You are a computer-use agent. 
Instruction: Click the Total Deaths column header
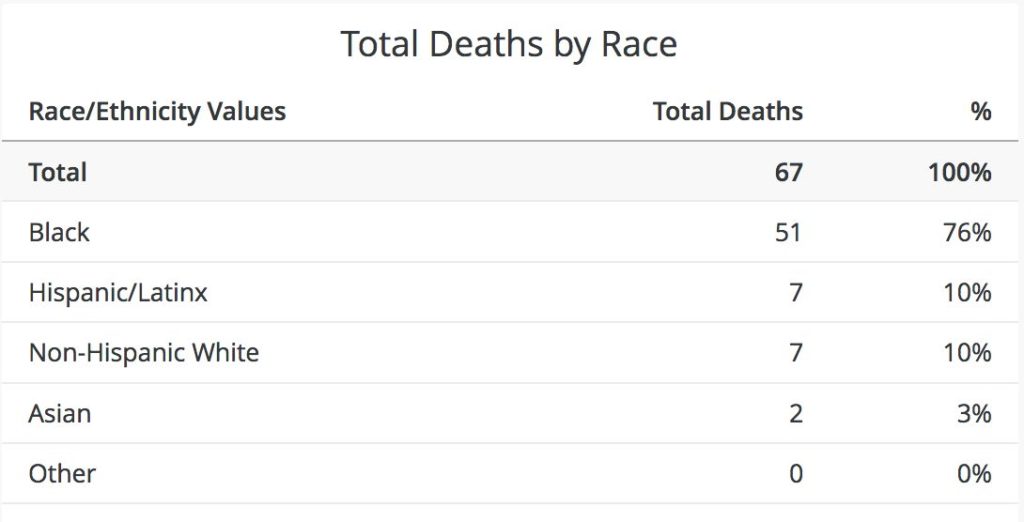click(727, 111)
